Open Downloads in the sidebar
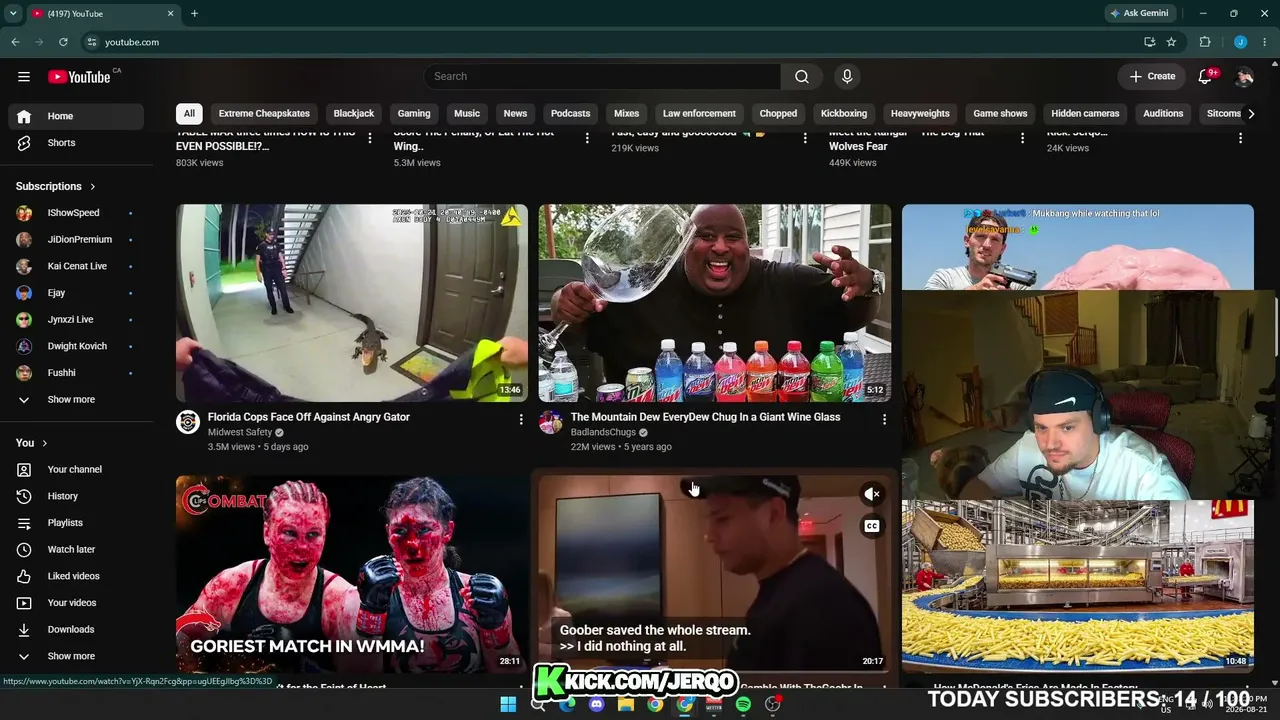Viewport: 1280px width, 720px height. click(76, 629)
